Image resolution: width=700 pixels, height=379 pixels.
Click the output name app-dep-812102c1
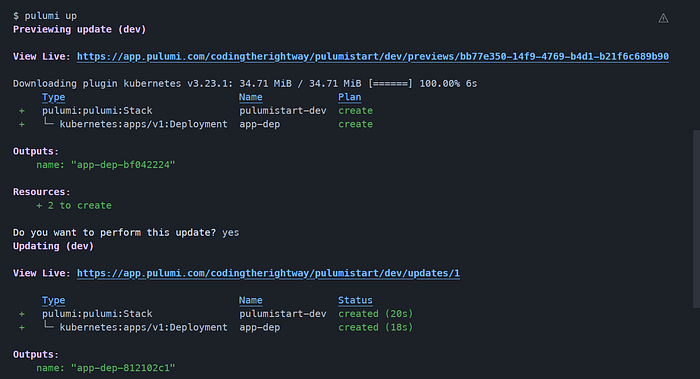click(x=123, y=368)
